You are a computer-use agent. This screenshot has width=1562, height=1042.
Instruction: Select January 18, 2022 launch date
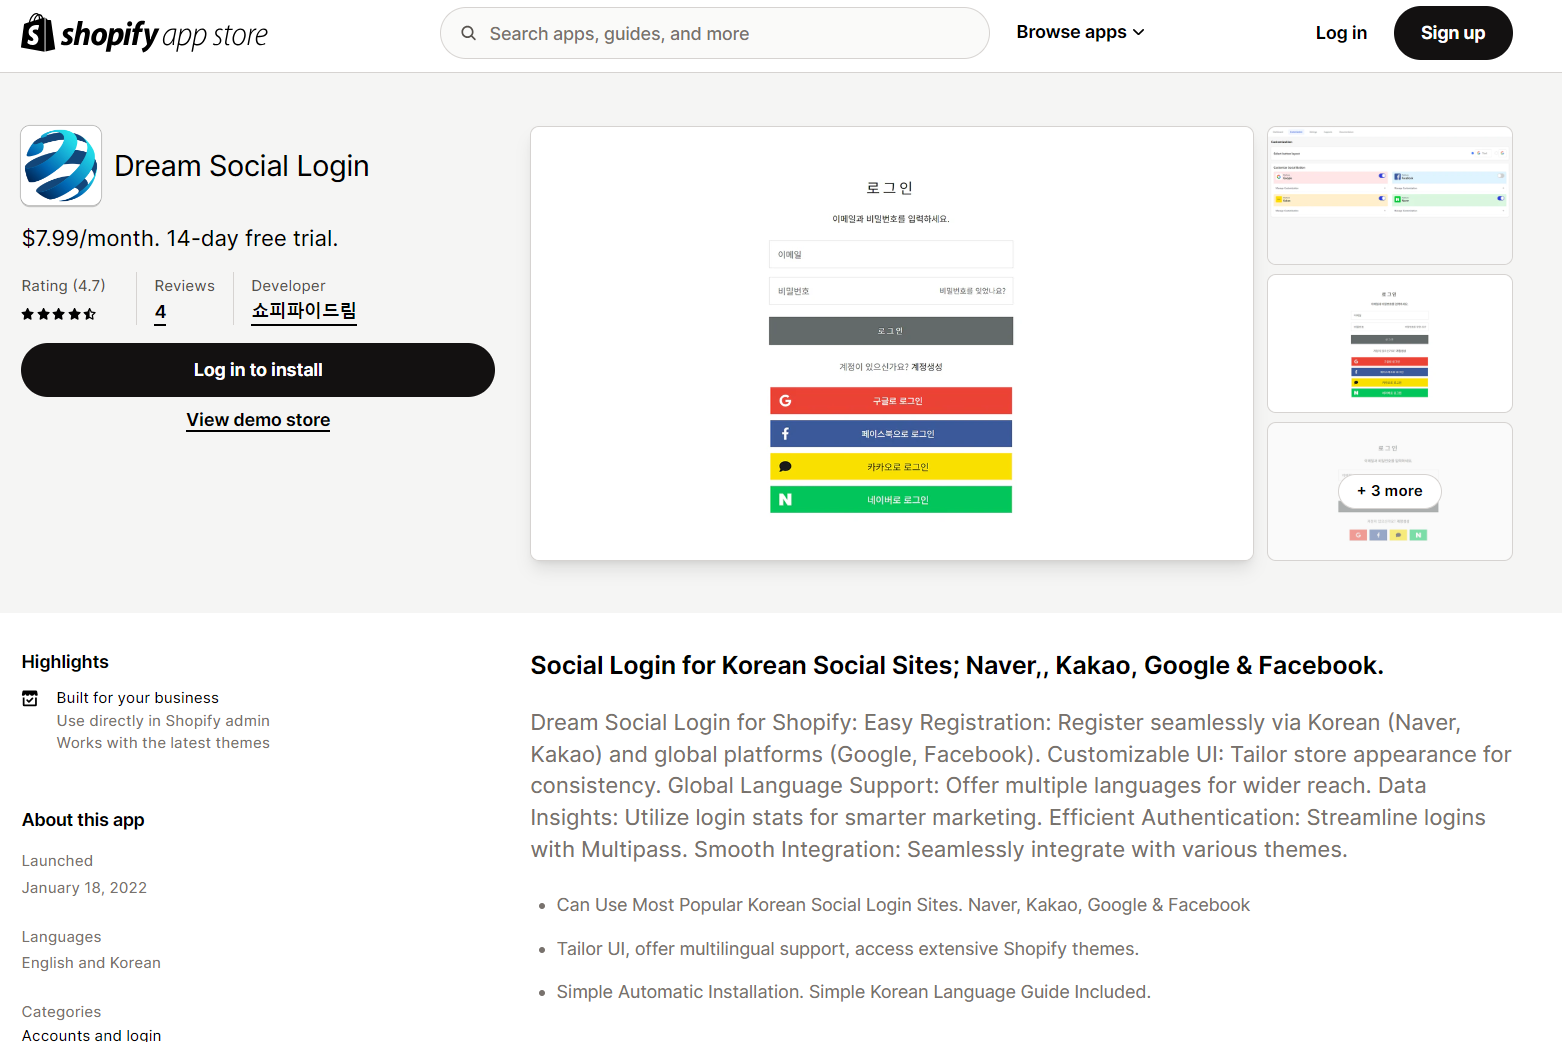85,888
